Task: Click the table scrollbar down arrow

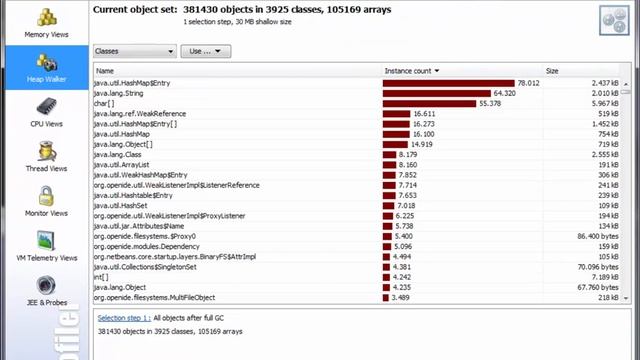Action: tap(626, 298)
